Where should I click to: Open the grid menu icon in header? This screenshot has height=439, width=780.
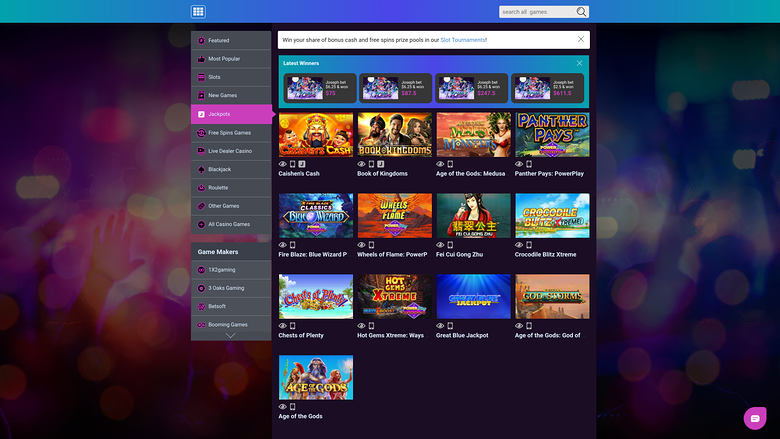[x=198, y=11]
